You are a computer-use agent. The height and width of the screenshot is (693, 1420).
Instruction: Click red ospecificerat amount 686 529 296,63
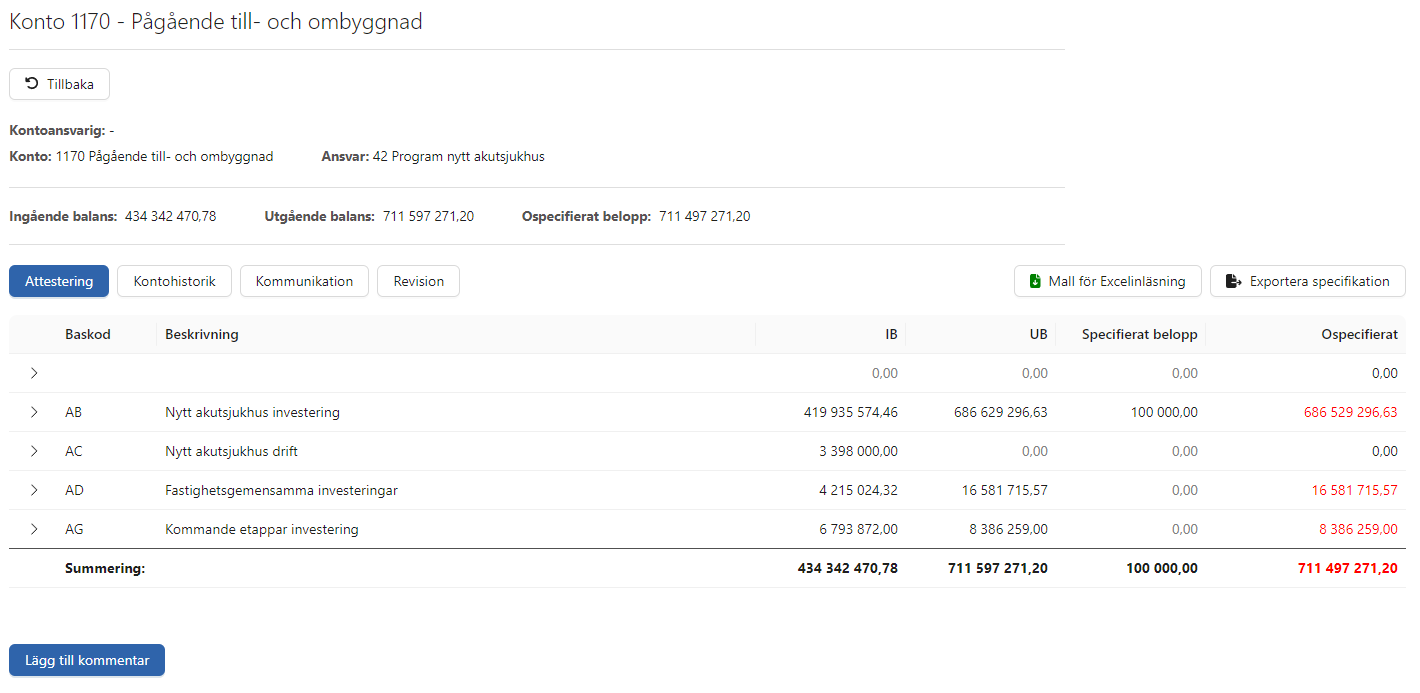[x=1350, y=412]
